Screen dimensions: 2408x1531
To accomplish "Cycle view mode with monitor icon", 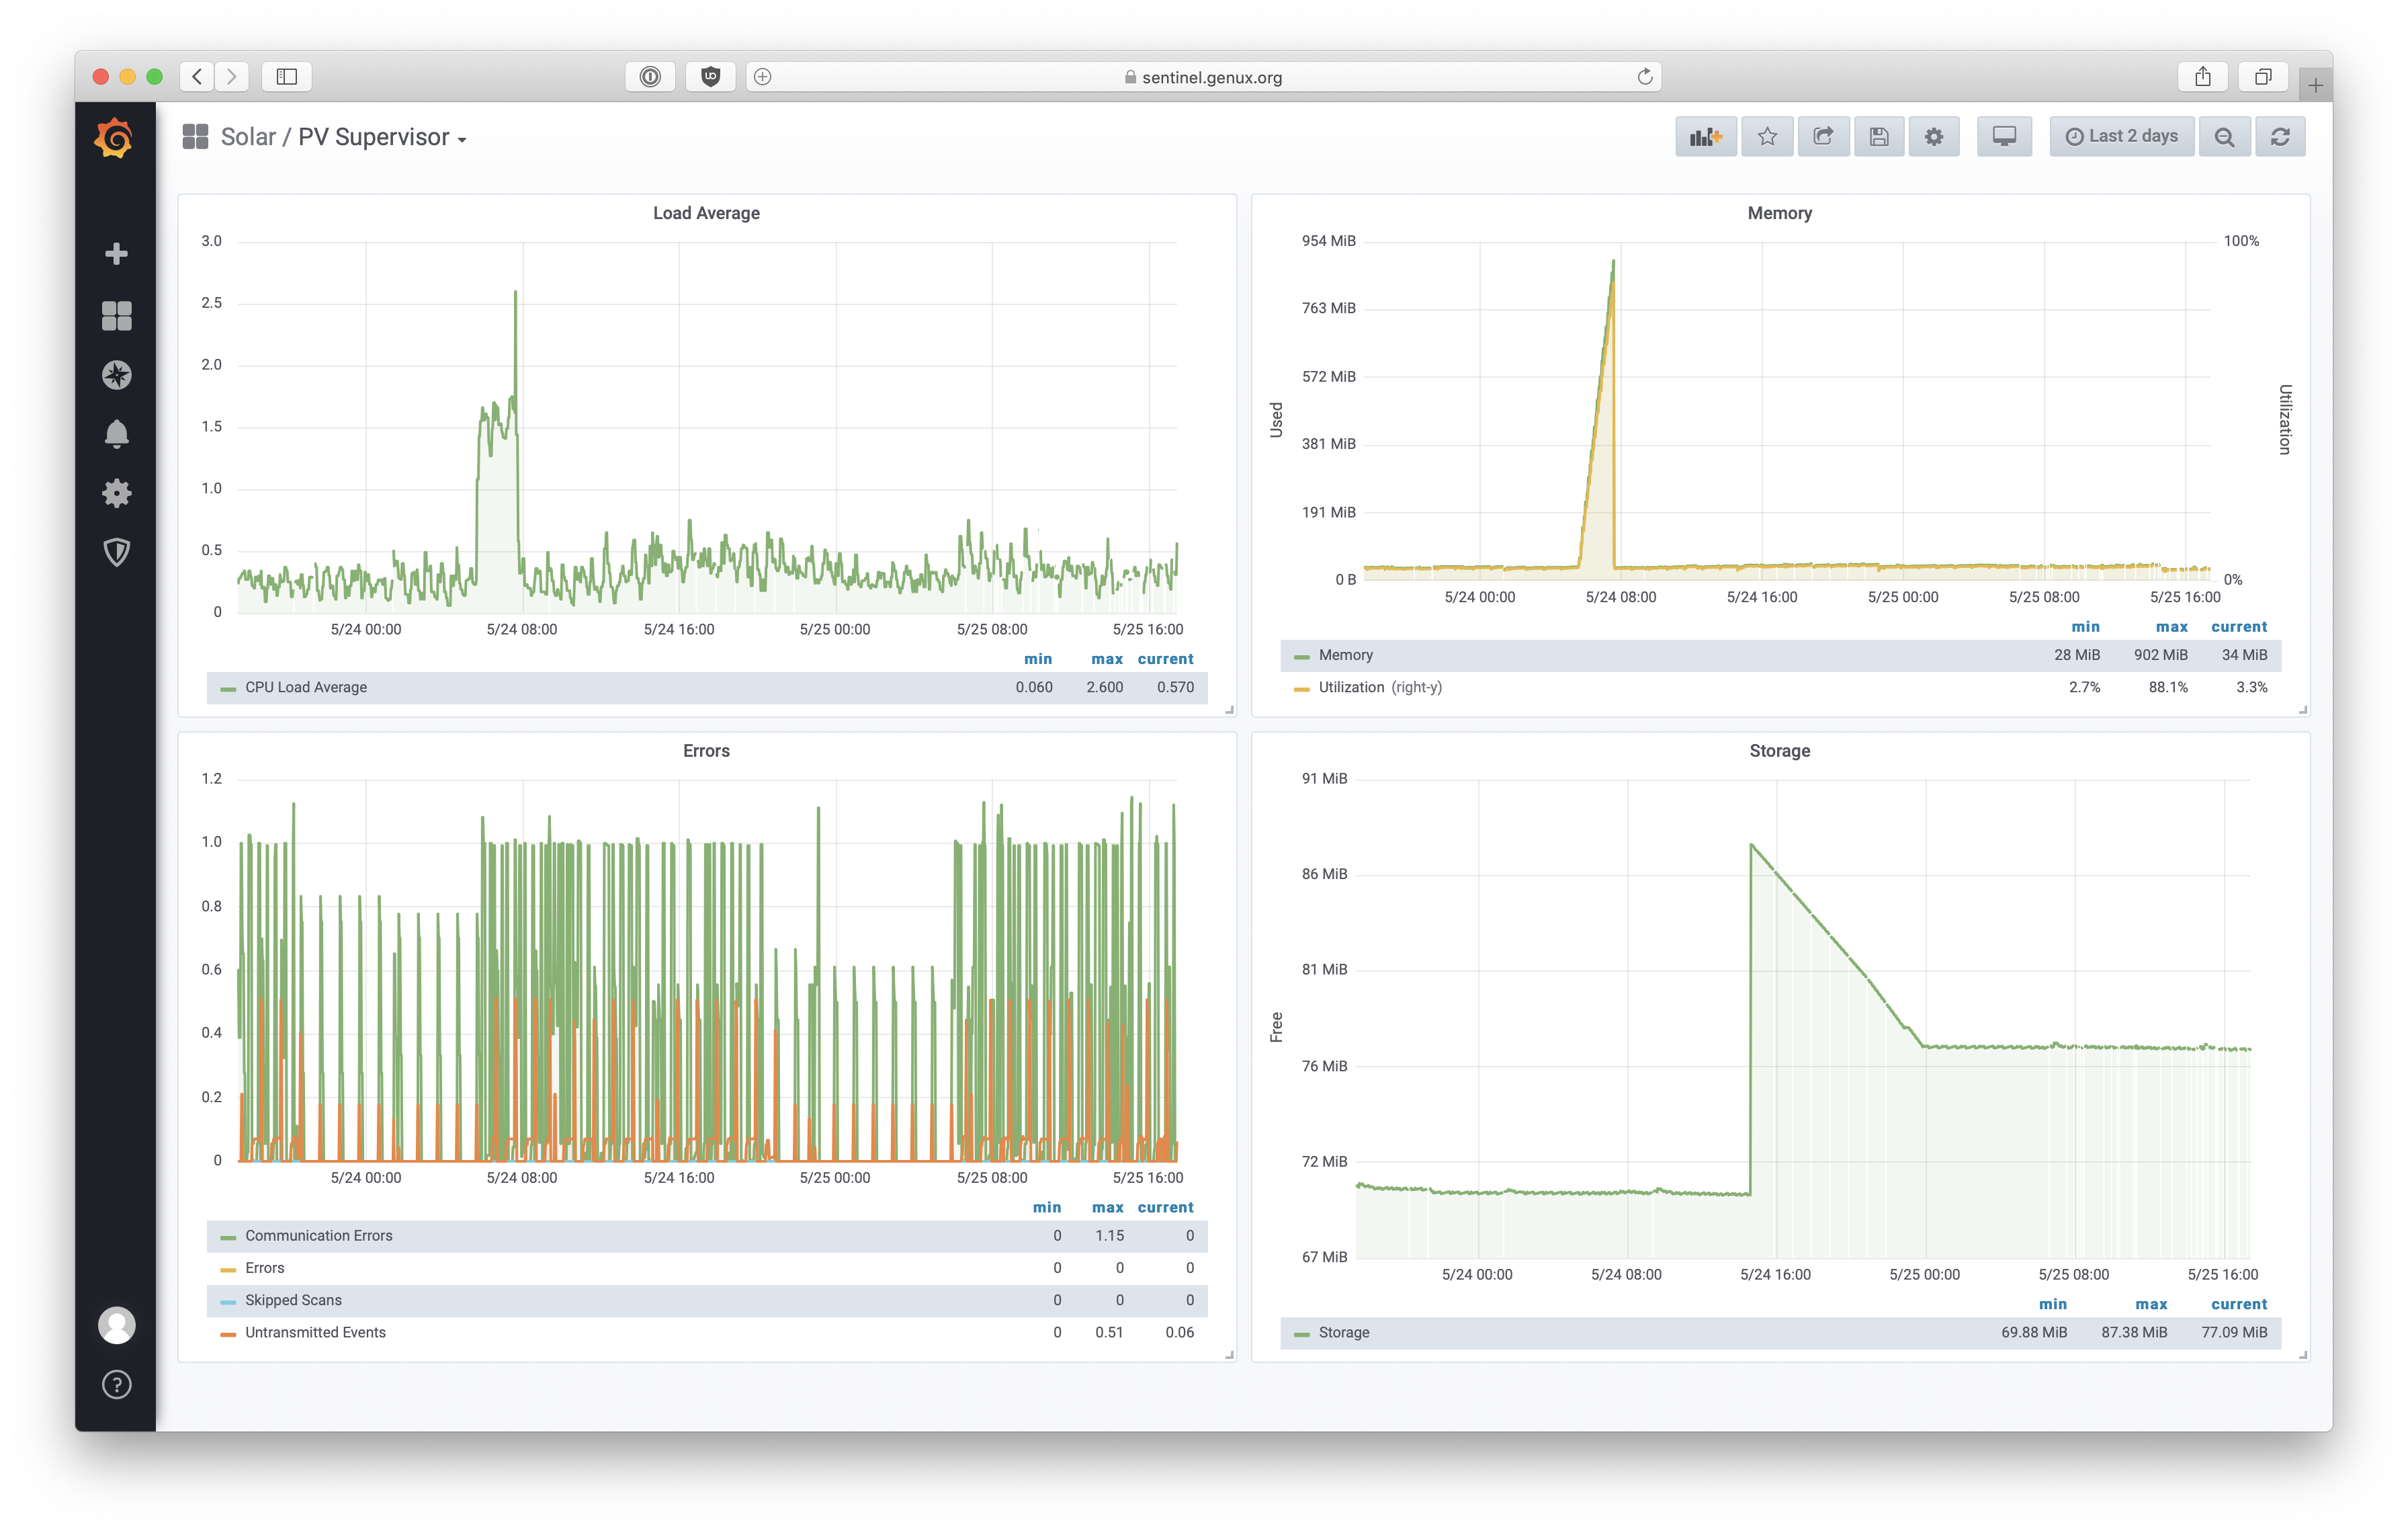I will (2004, 137).
